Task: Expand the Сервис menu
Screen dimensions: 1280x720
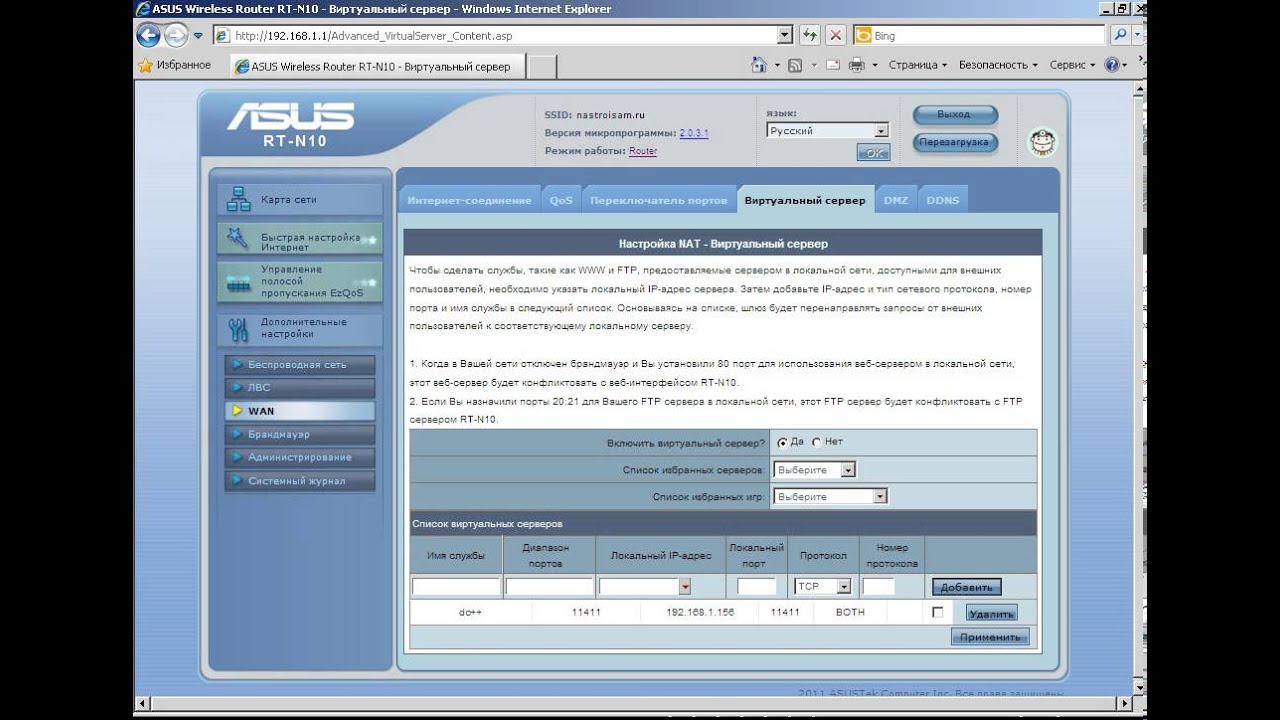Action: [x=1072, y=65]
